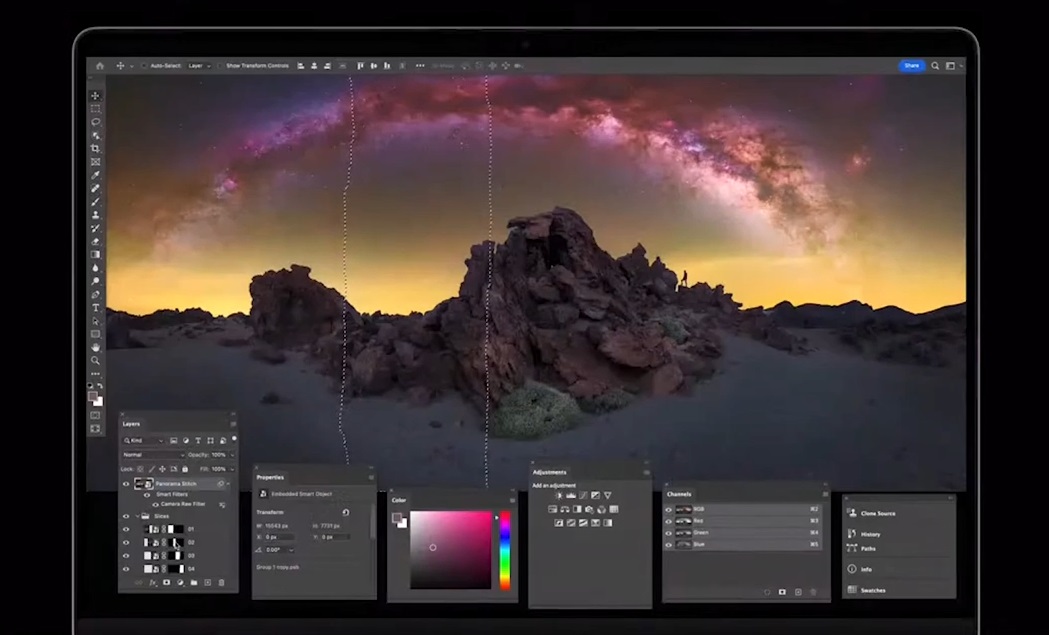1049x635 pixels.
Task: Open the rotation angle dropdown
Action: (291, 550)
